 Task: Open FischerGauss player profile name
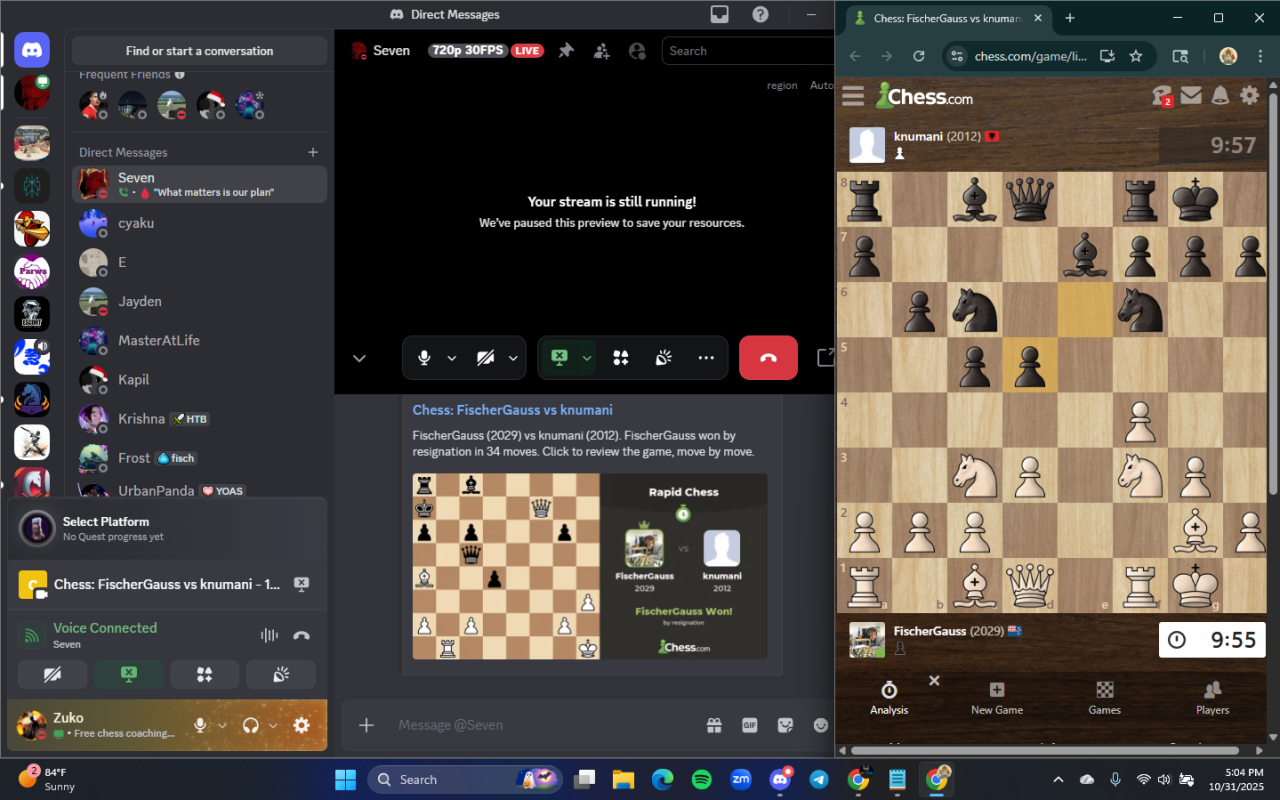(x=930, y=631)
